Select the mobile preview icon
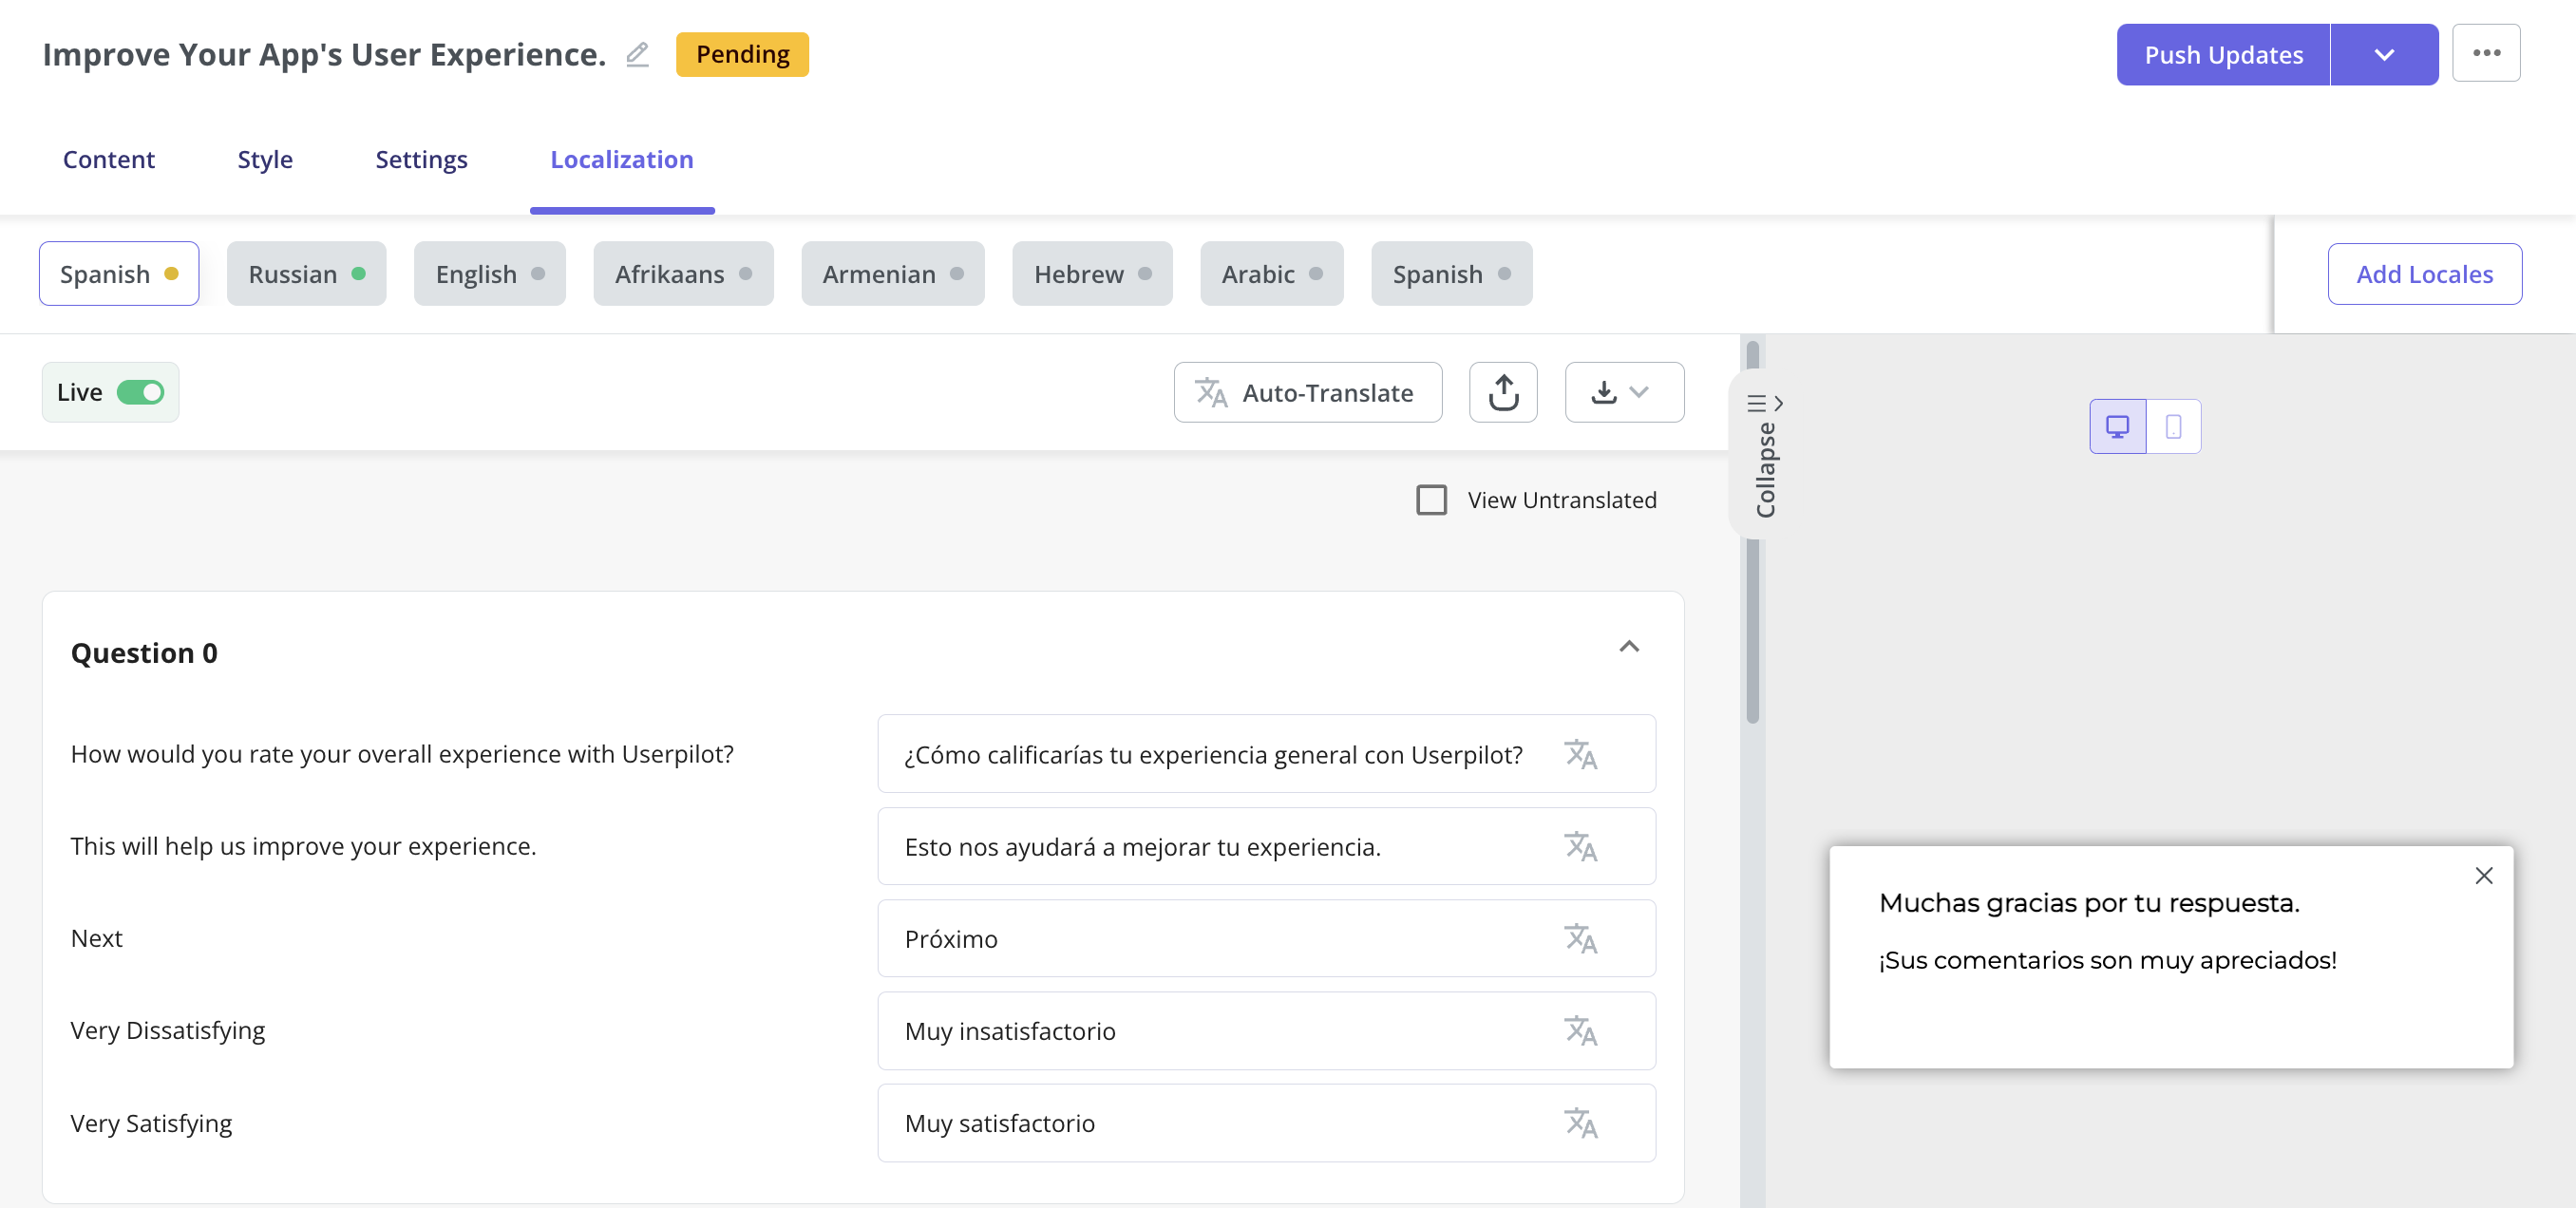Image resolution: width=2576 pixels, height=1208 pixels. [x=2173, y=427]
